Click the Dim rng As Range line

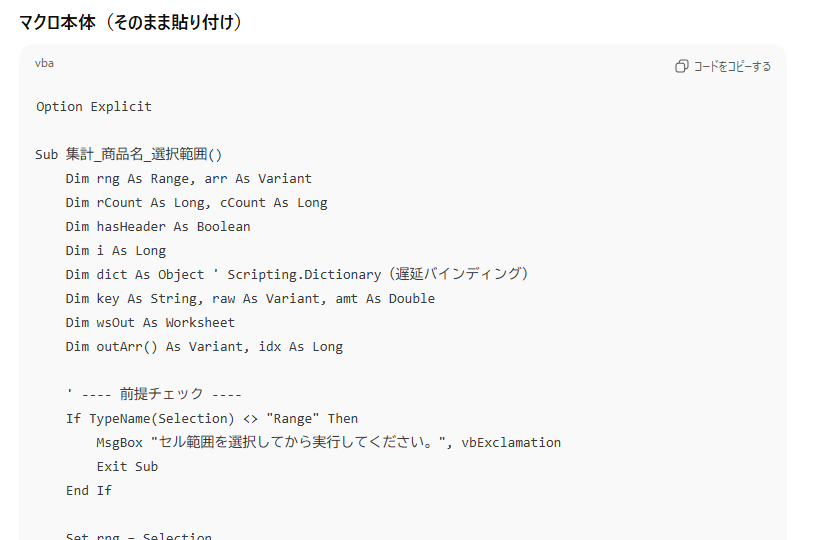tap(189, 178)
